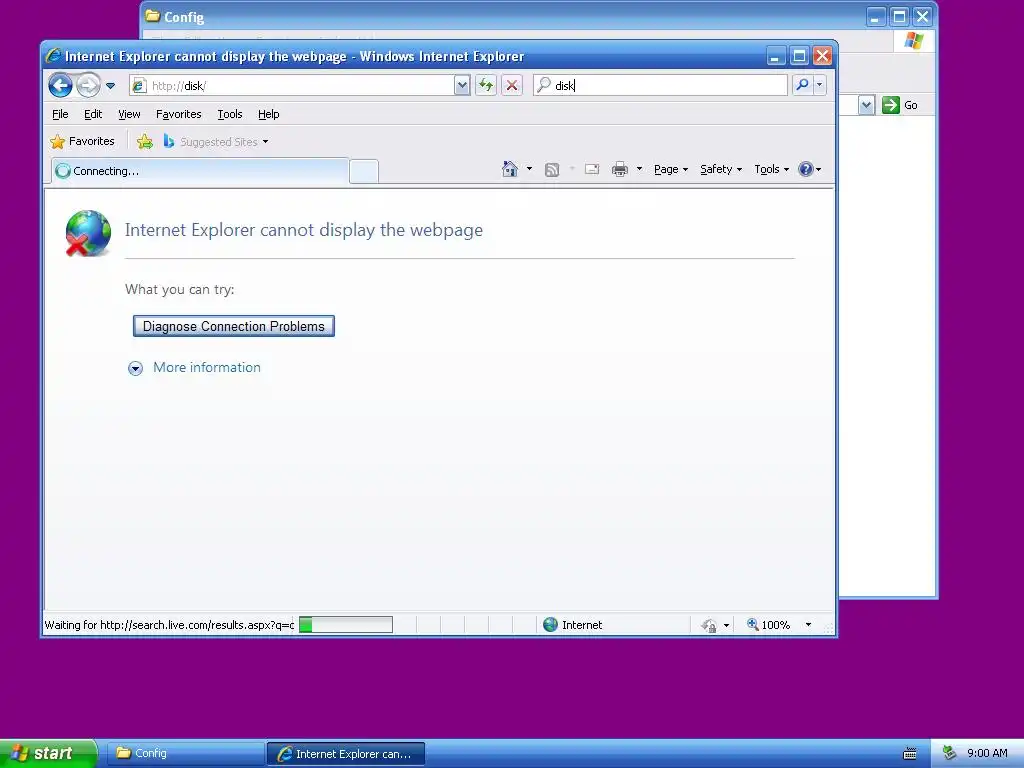Open search provider options dropdown
The height and width of the screenshot is (768, 1024).
pos(820,85)
